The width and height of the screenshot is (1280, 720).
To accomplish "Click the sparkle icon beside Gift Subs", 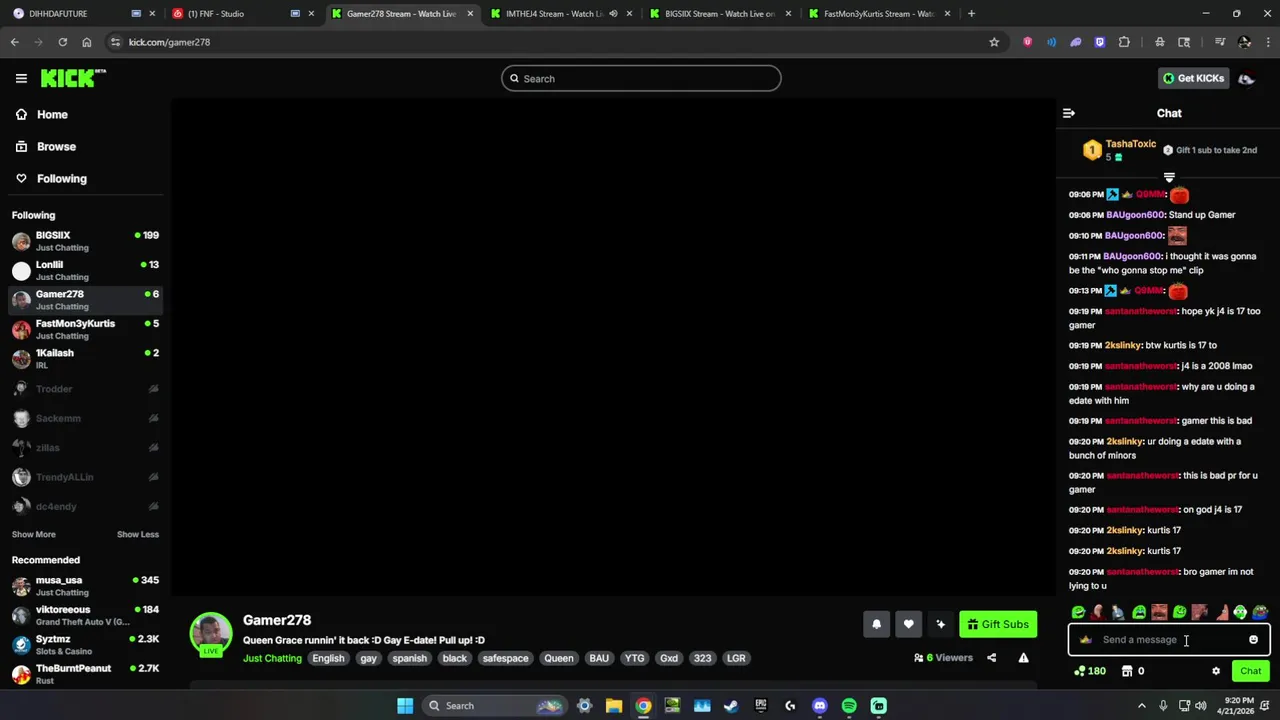I will (940, 624).
